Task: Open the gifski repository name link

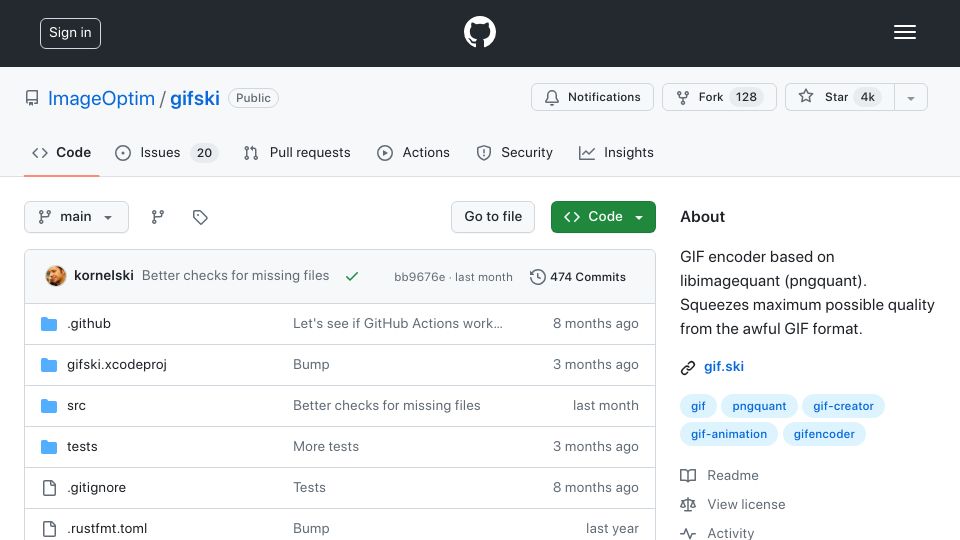Action: click(x=195, y=98)
